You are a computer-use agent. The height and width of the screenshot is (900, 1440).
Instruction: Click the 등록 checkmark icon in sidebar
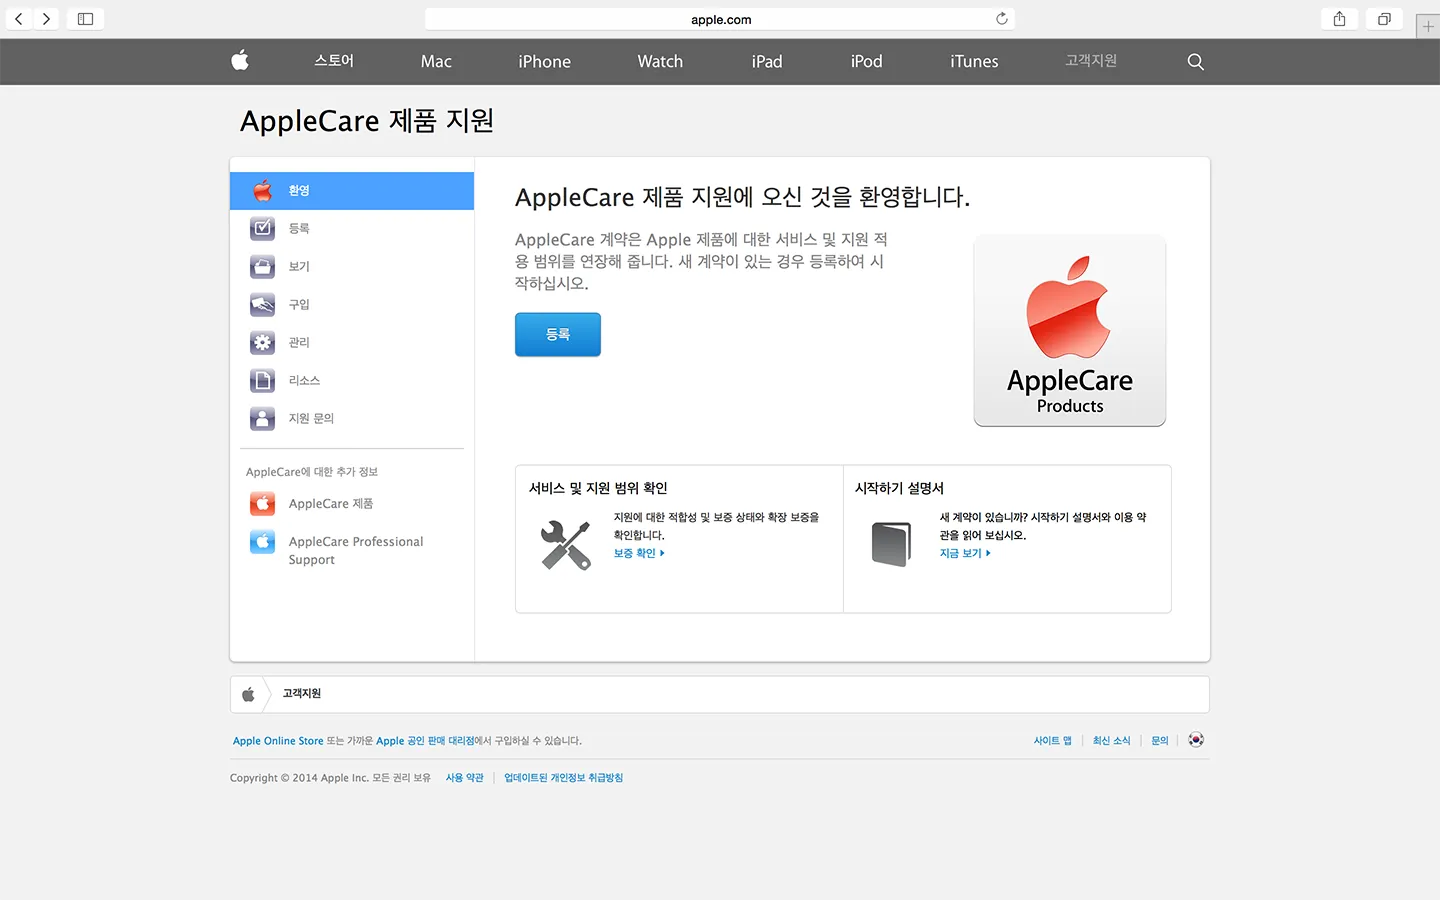click(x=261, y=228)
